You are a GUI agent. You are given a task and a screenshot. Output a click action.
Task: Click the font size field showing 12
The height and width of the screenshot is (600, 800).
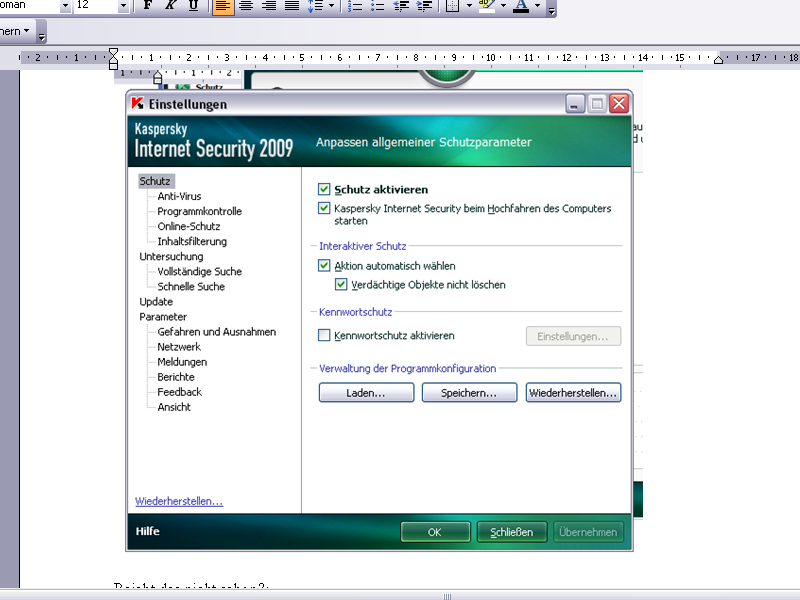[x=96, y=6]
